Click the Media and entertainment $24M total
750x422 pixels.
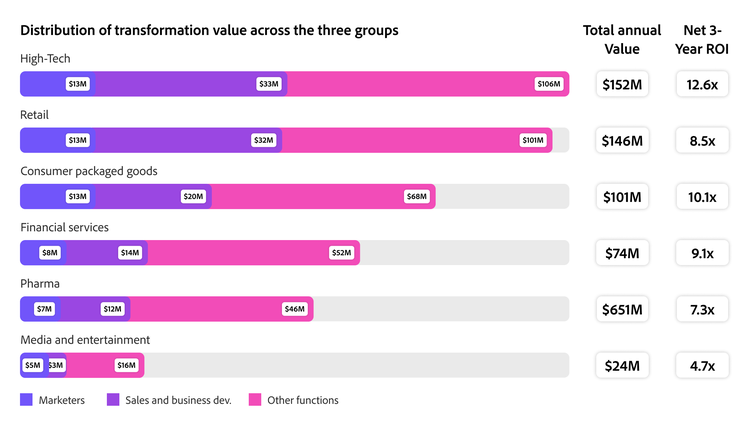point(621,365)
